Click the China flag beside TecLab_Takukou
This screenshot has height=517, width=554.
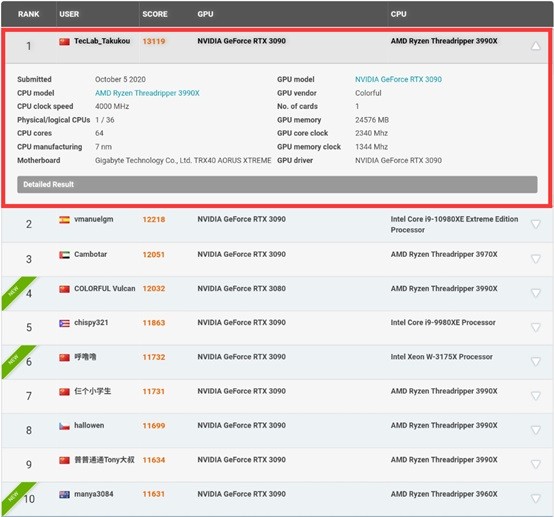64,42
